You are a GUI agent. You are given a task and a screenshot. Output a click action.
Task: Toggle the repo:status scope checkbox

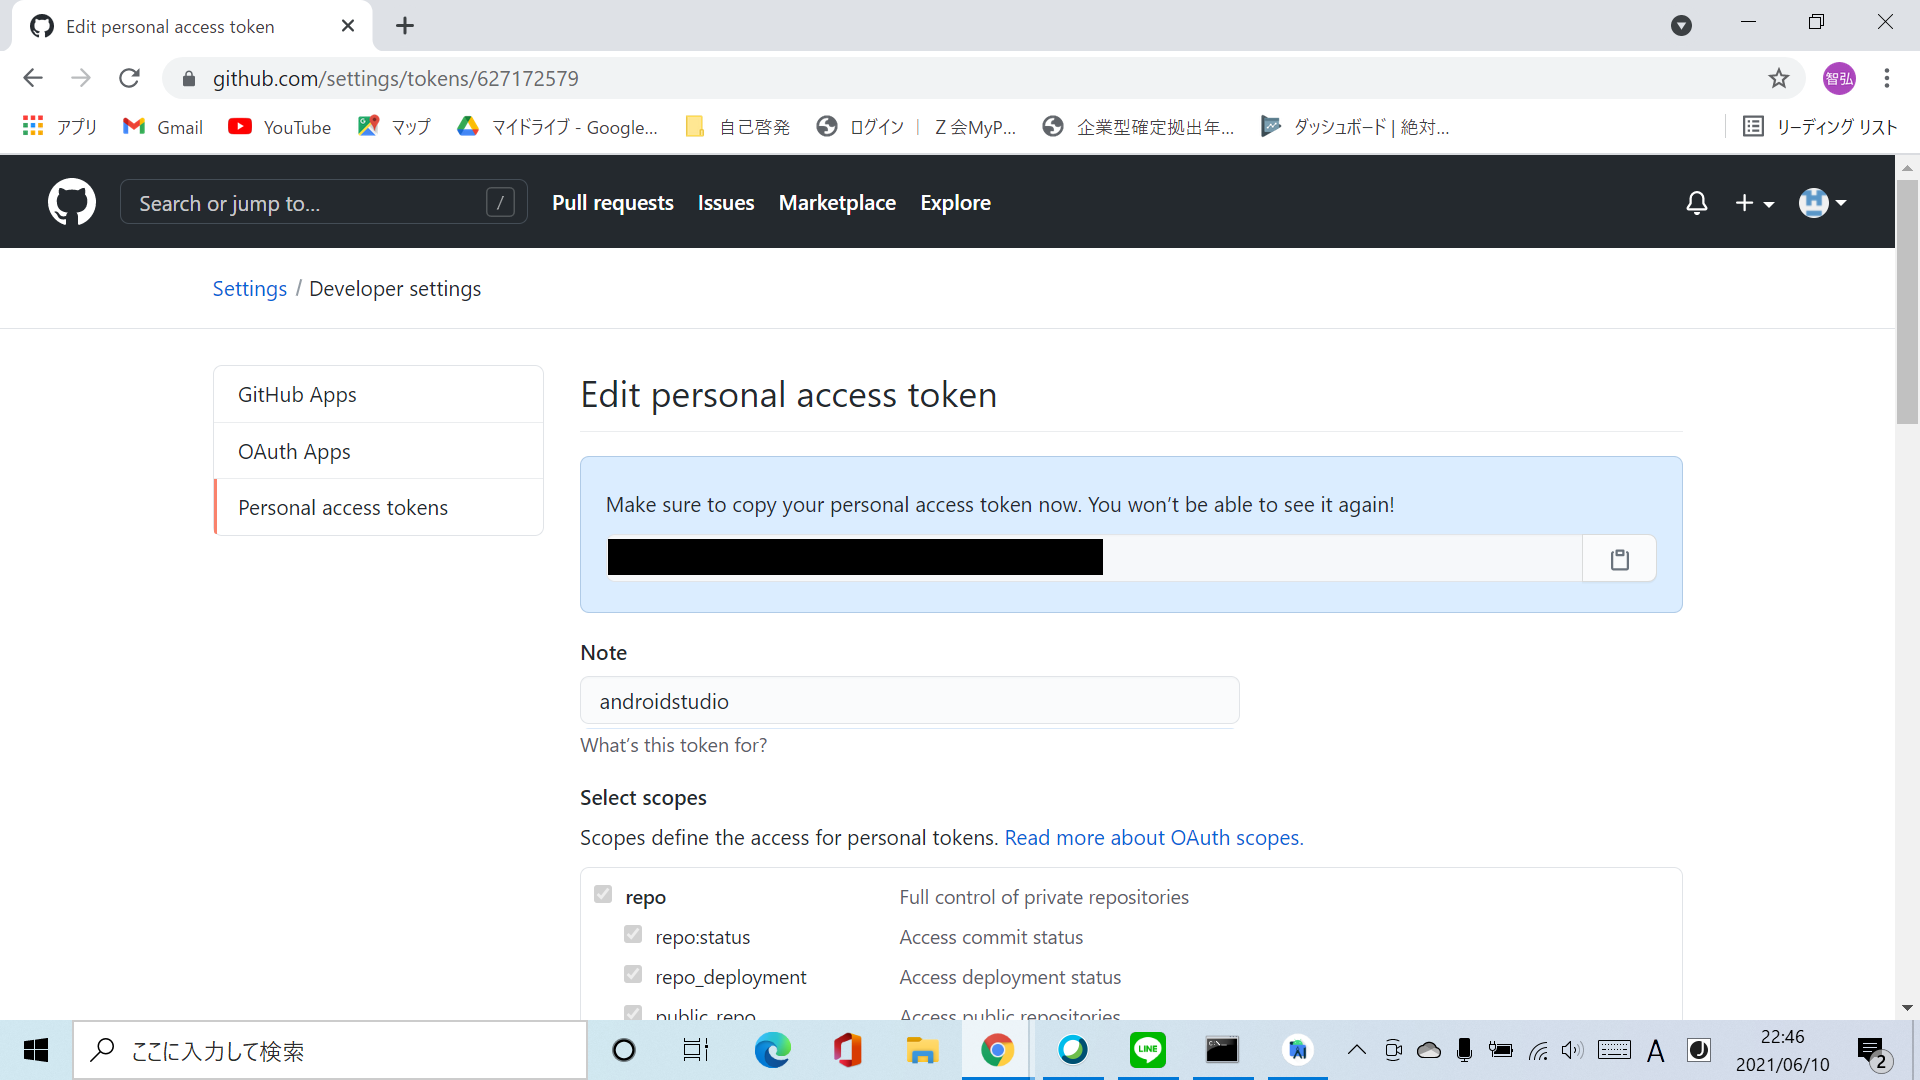point(633,934)
